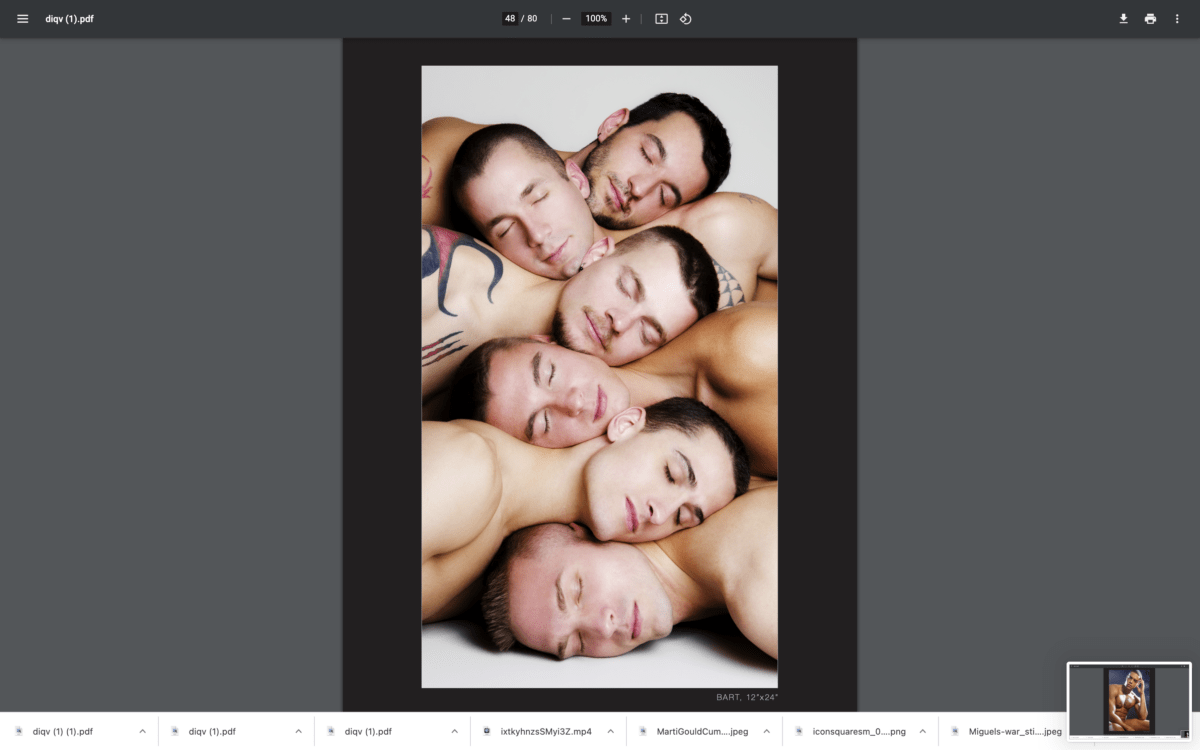This screenshot has width=1200, height=750.
Task: Print the PDF document
Action: click(x=1150, y=19)
